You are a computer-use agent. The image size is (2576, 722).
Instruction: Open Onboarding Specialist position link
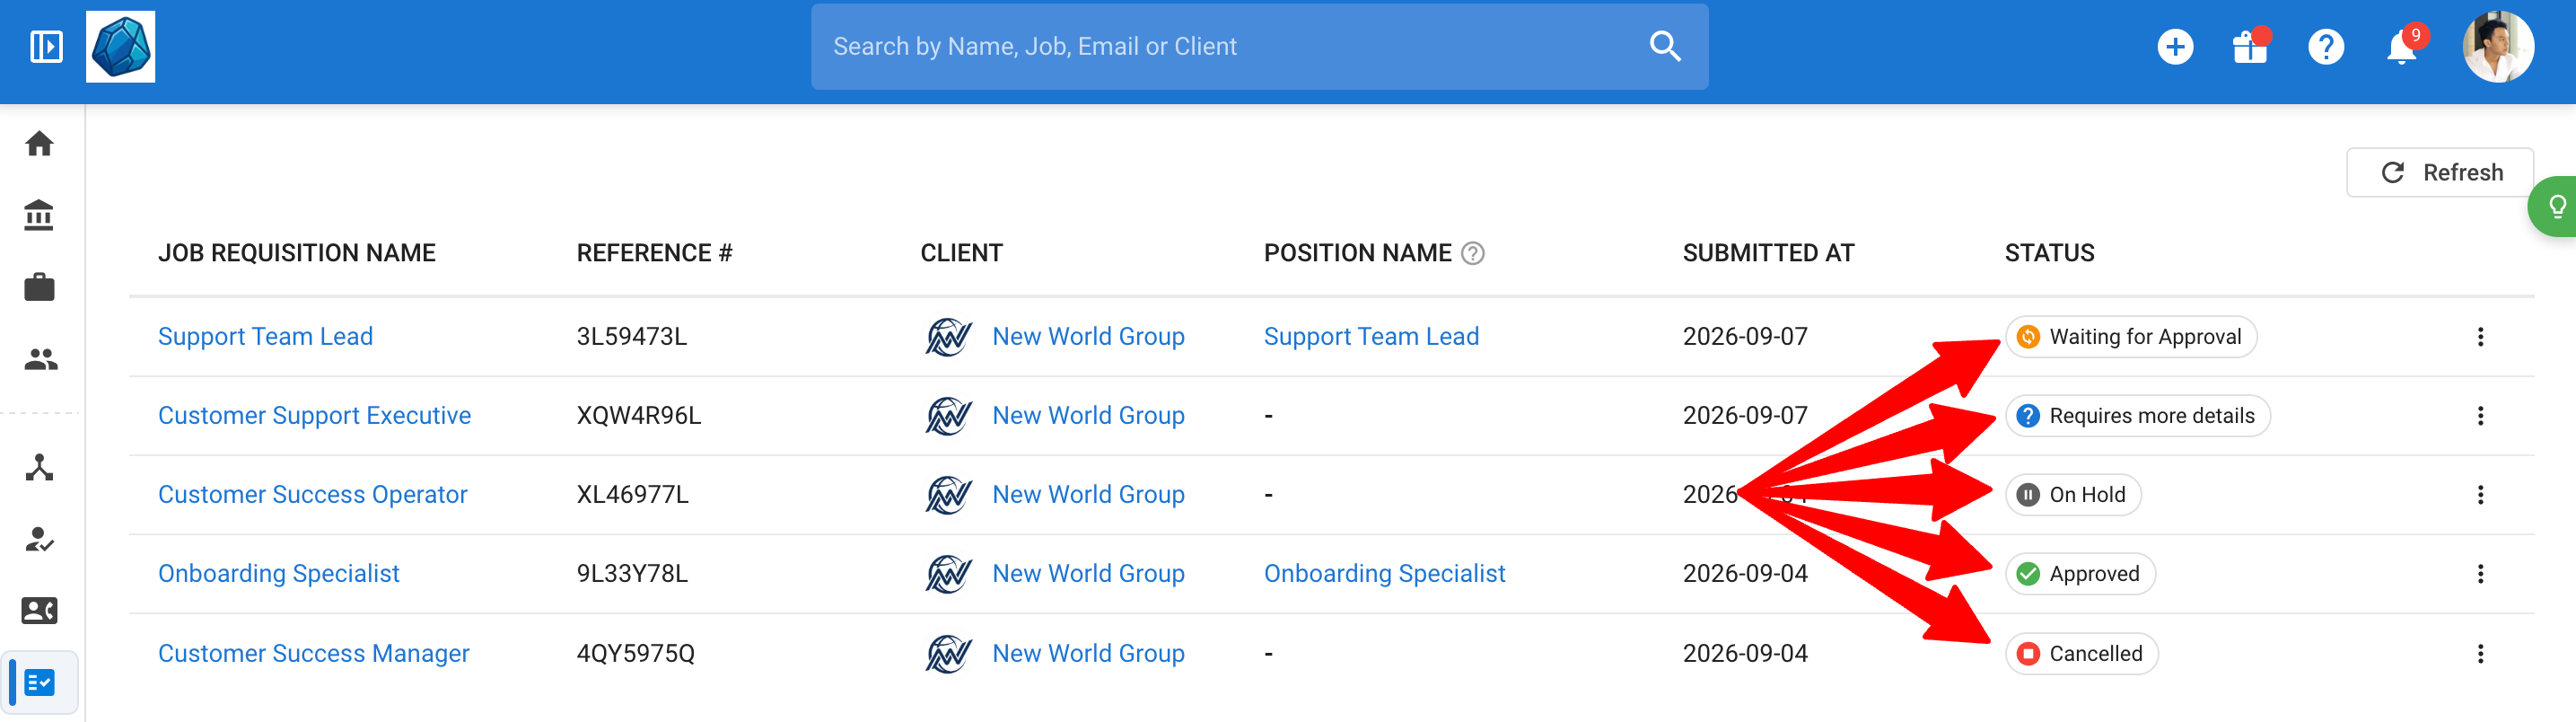pos(1384,573)
